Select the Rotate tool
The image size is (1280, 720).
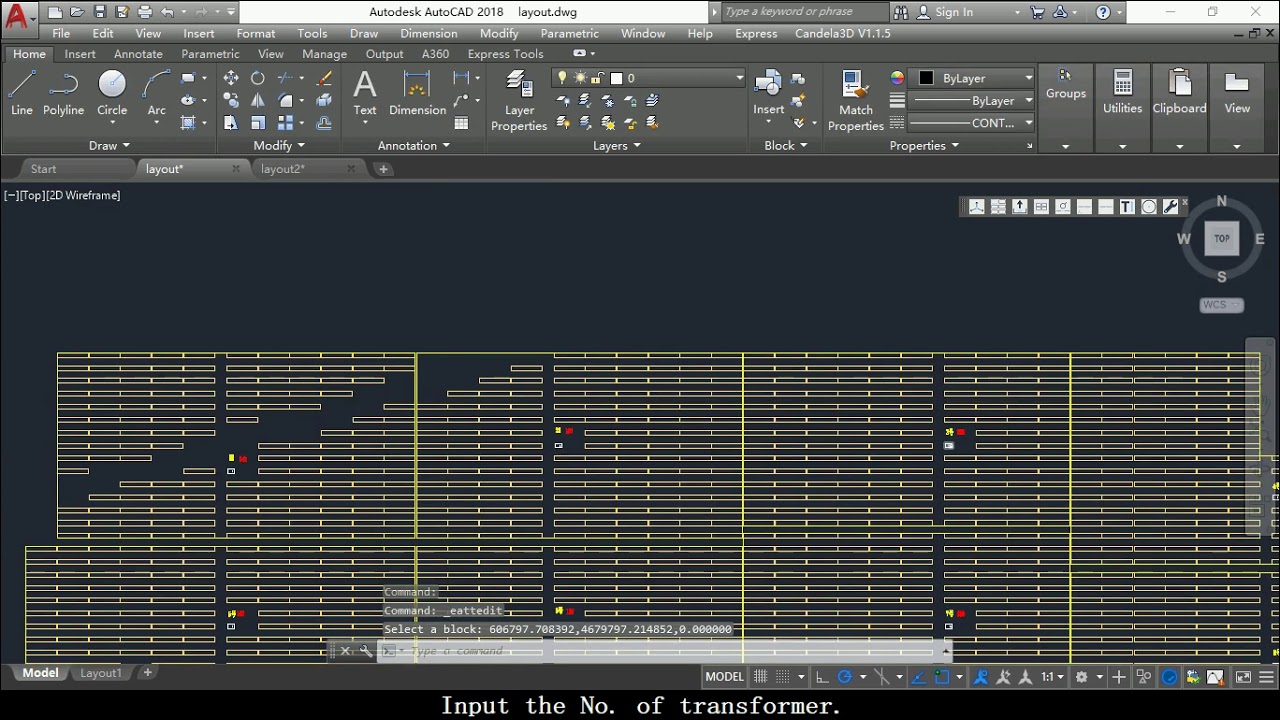click(258, 78)
